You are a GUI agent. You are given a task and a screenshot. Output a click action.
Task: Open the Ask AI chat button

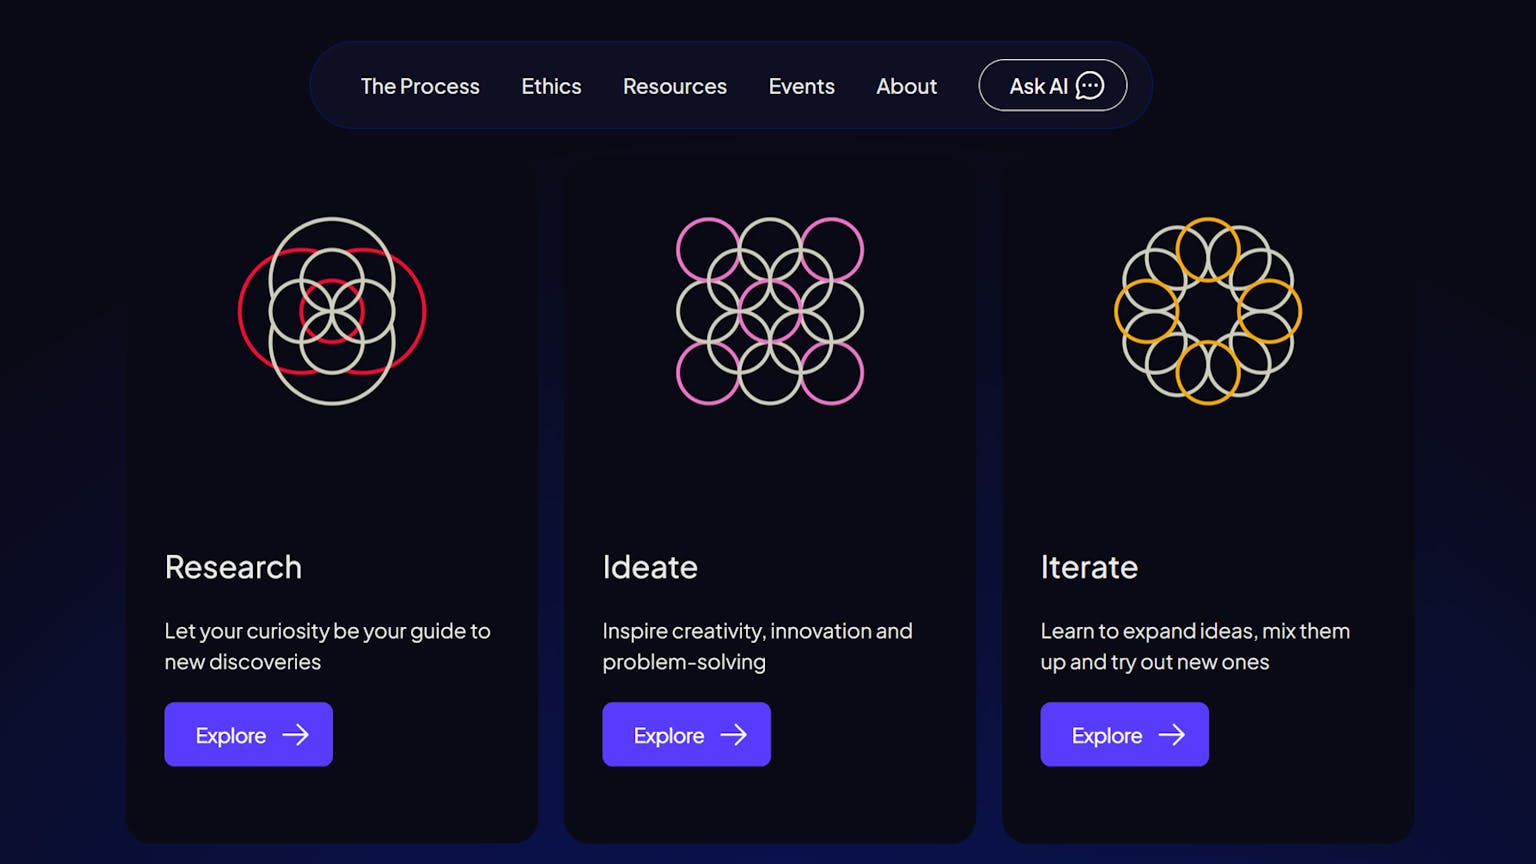click(1053, 85)
